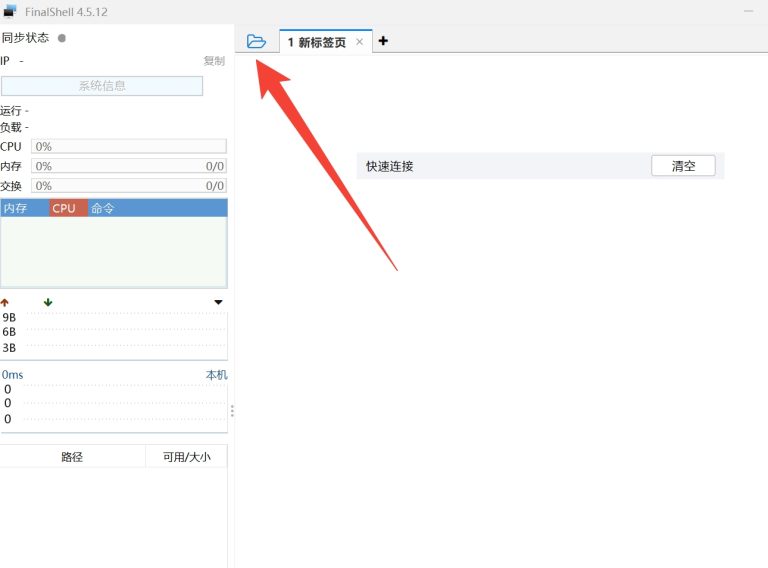Screen dimensions: 768x568
Task: Close the 新标签页 tab
Action: point(360,42)
